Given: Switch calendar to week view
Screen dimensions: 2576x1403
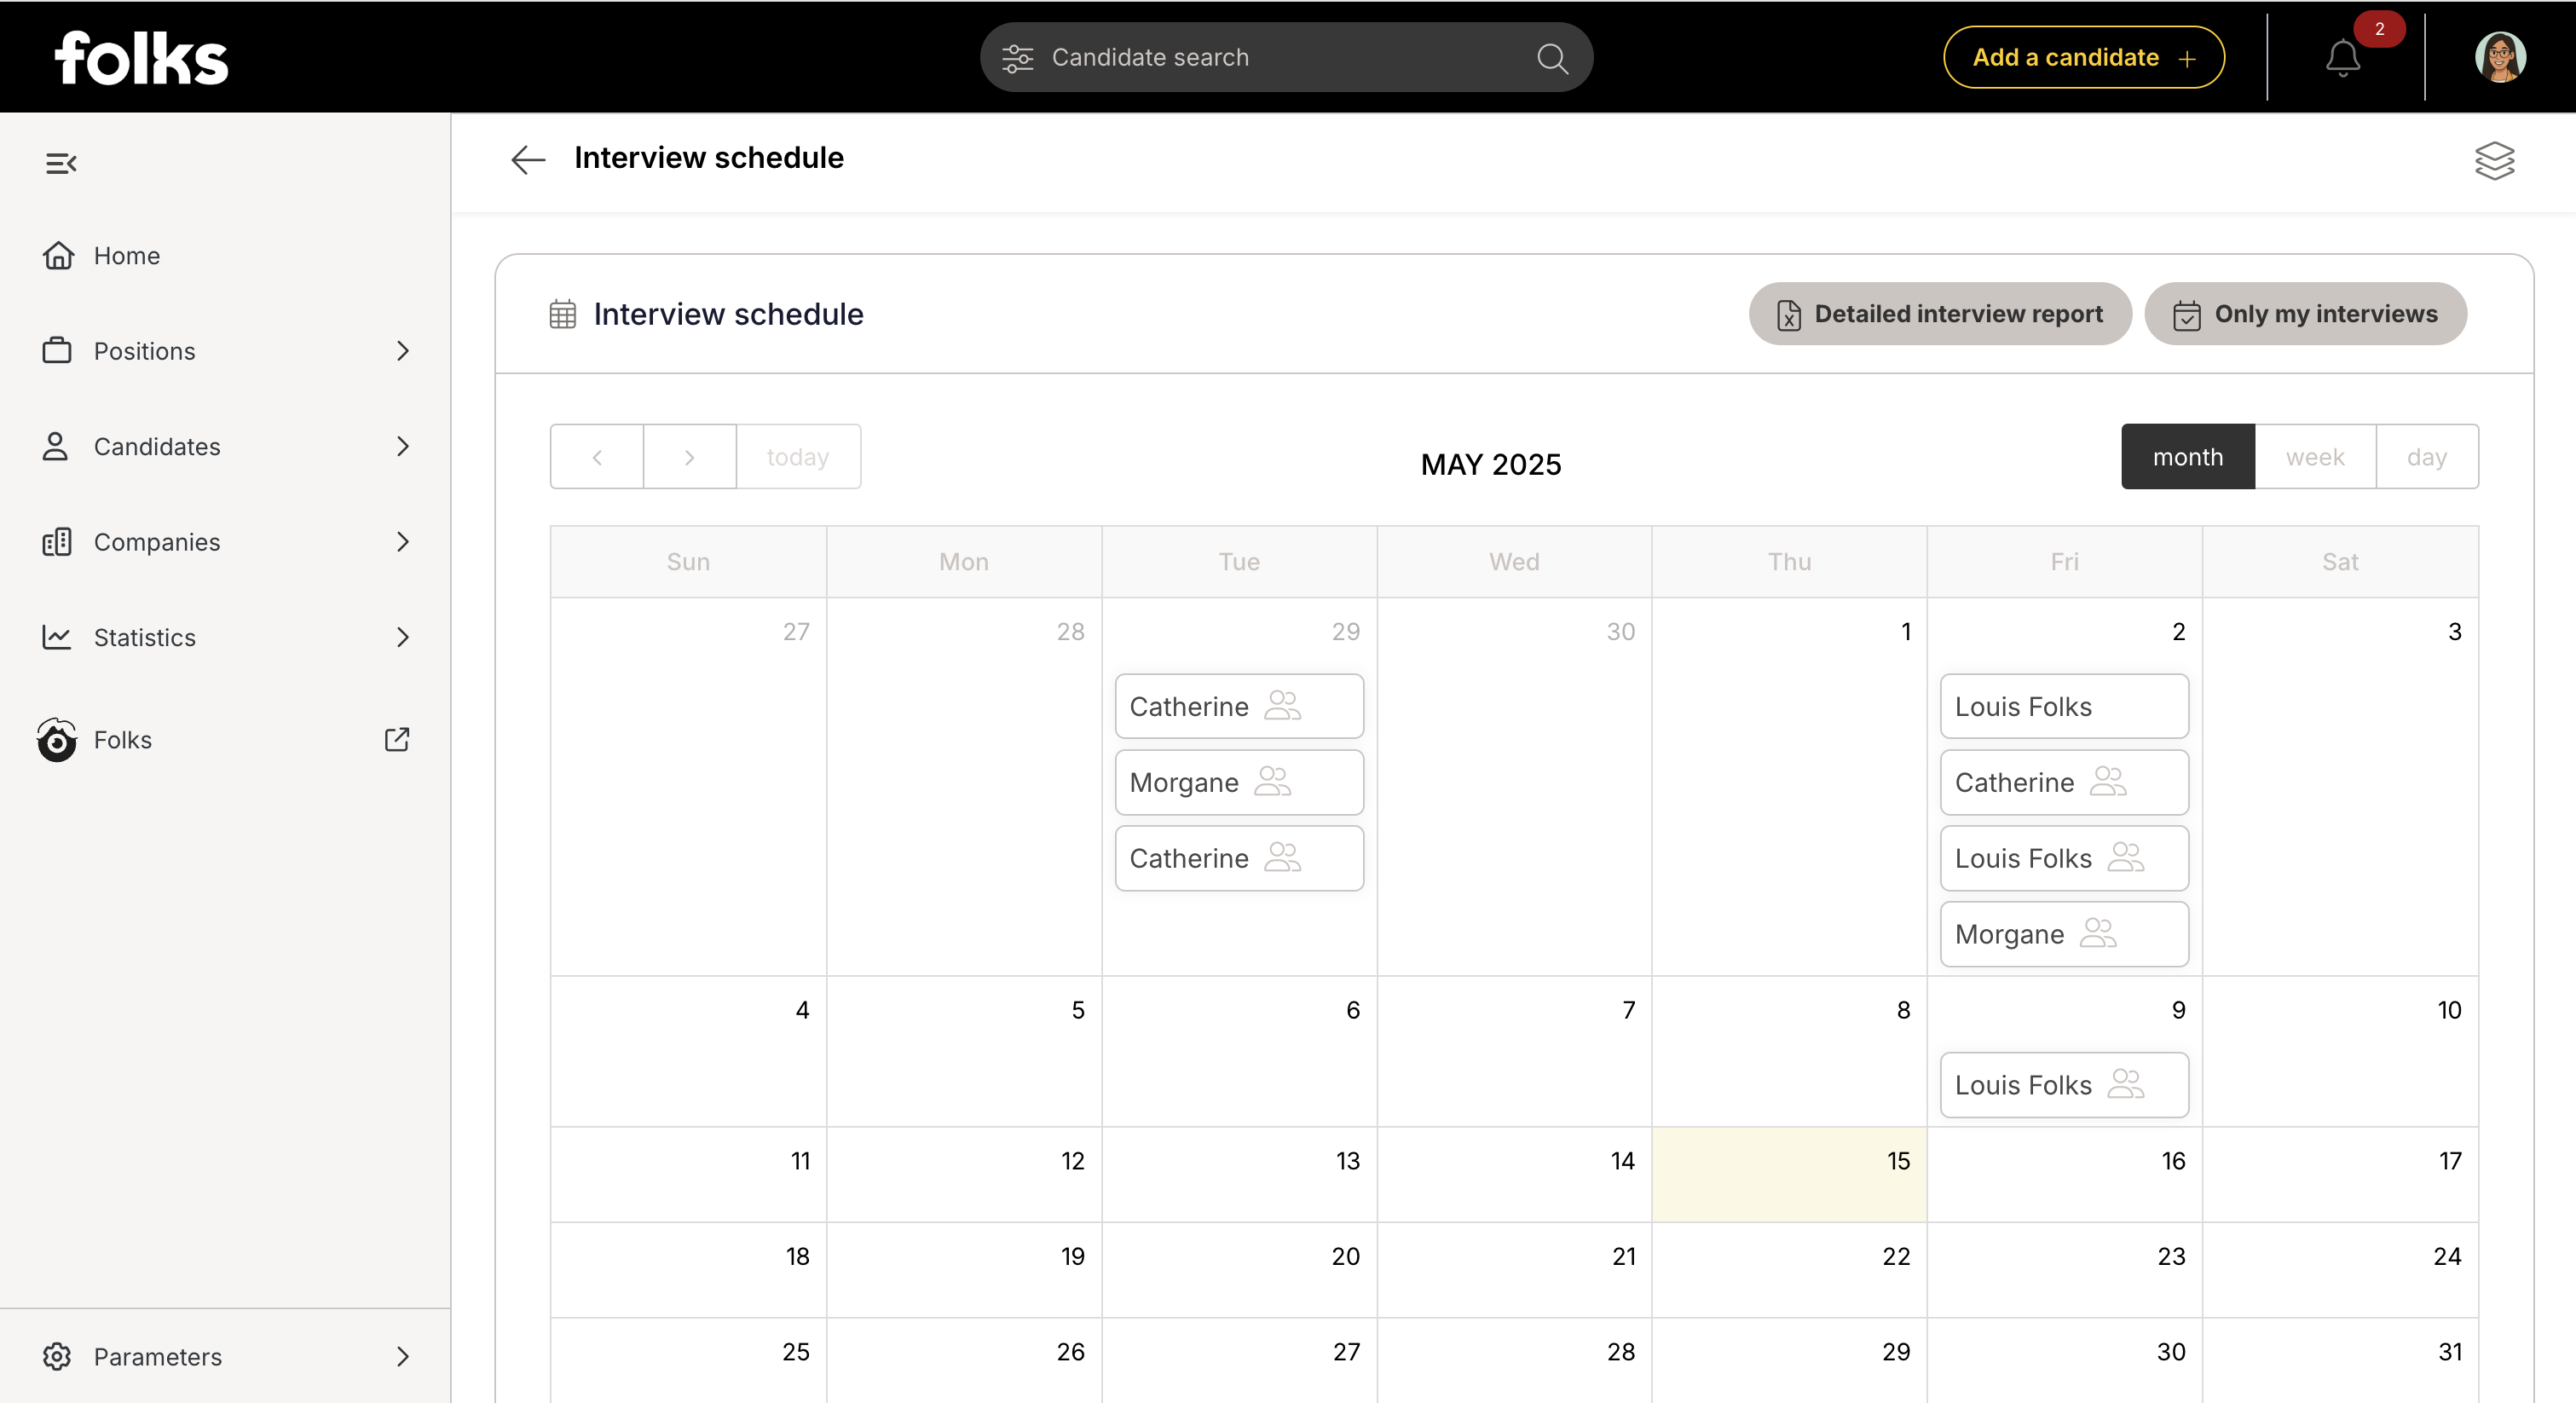Looking at the screenshot, I should (x=2315, y=457).
